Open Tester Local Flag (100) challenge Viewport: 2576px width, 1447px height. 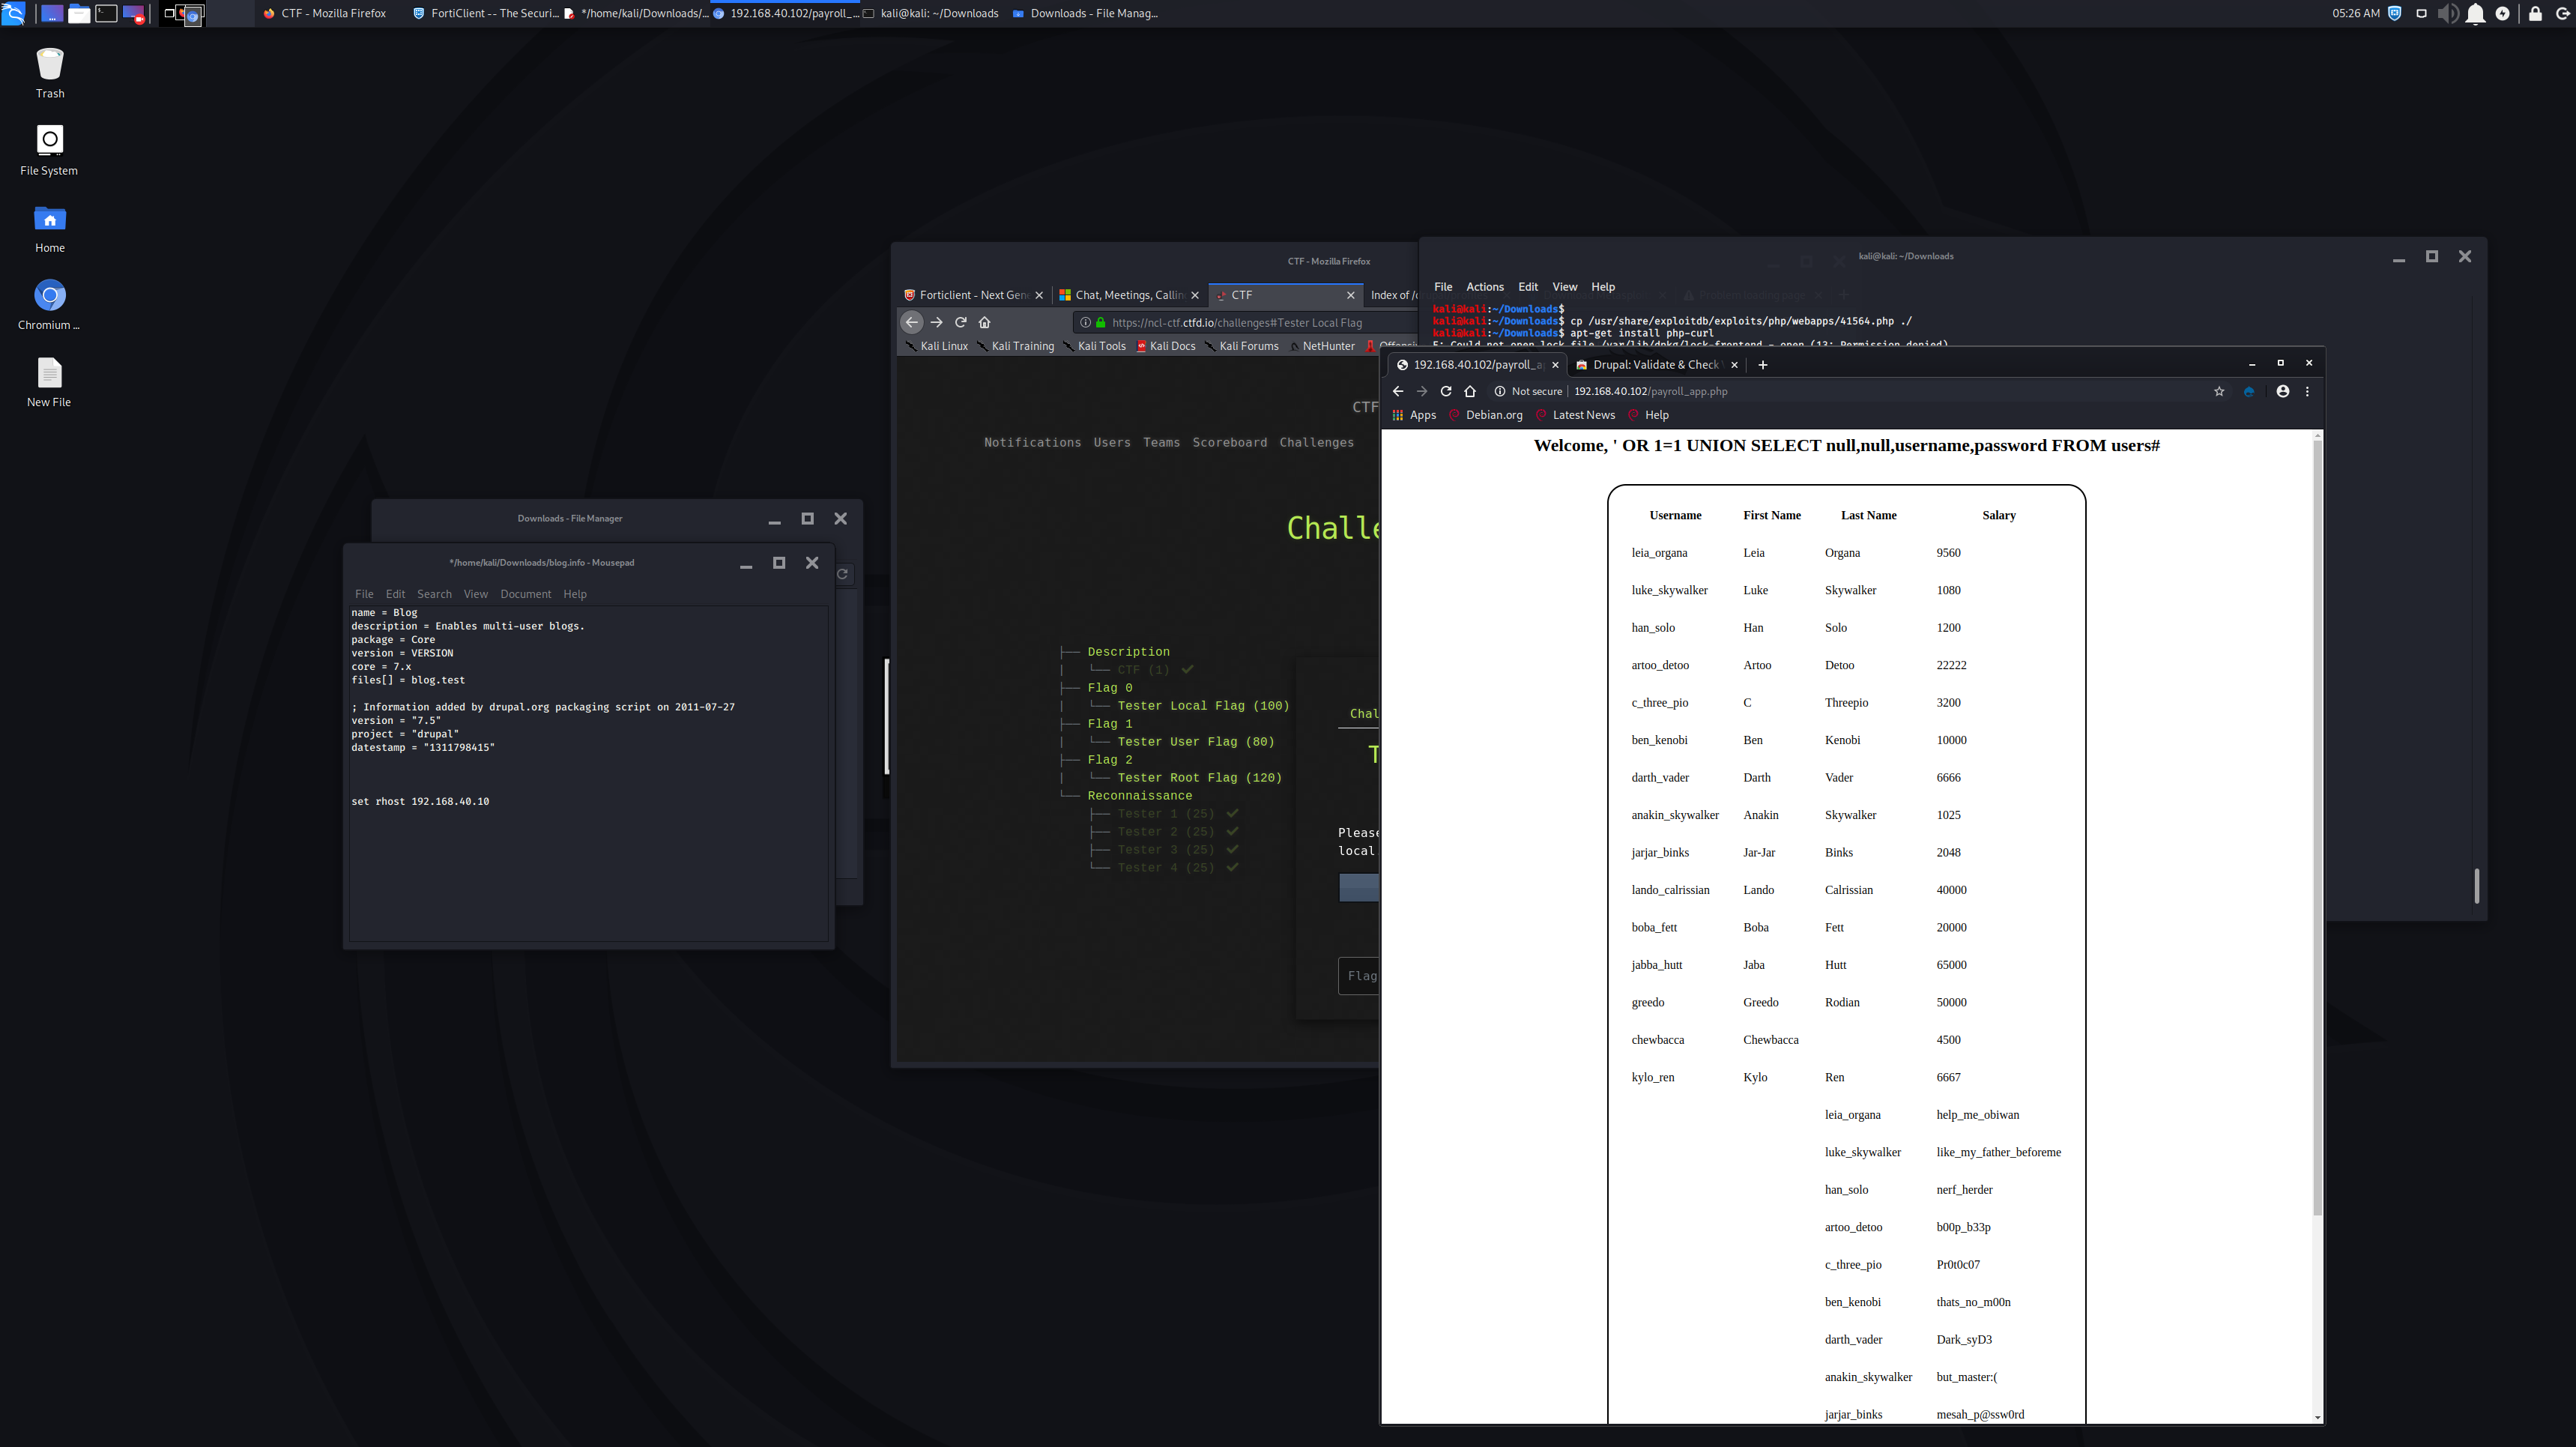1202,706
